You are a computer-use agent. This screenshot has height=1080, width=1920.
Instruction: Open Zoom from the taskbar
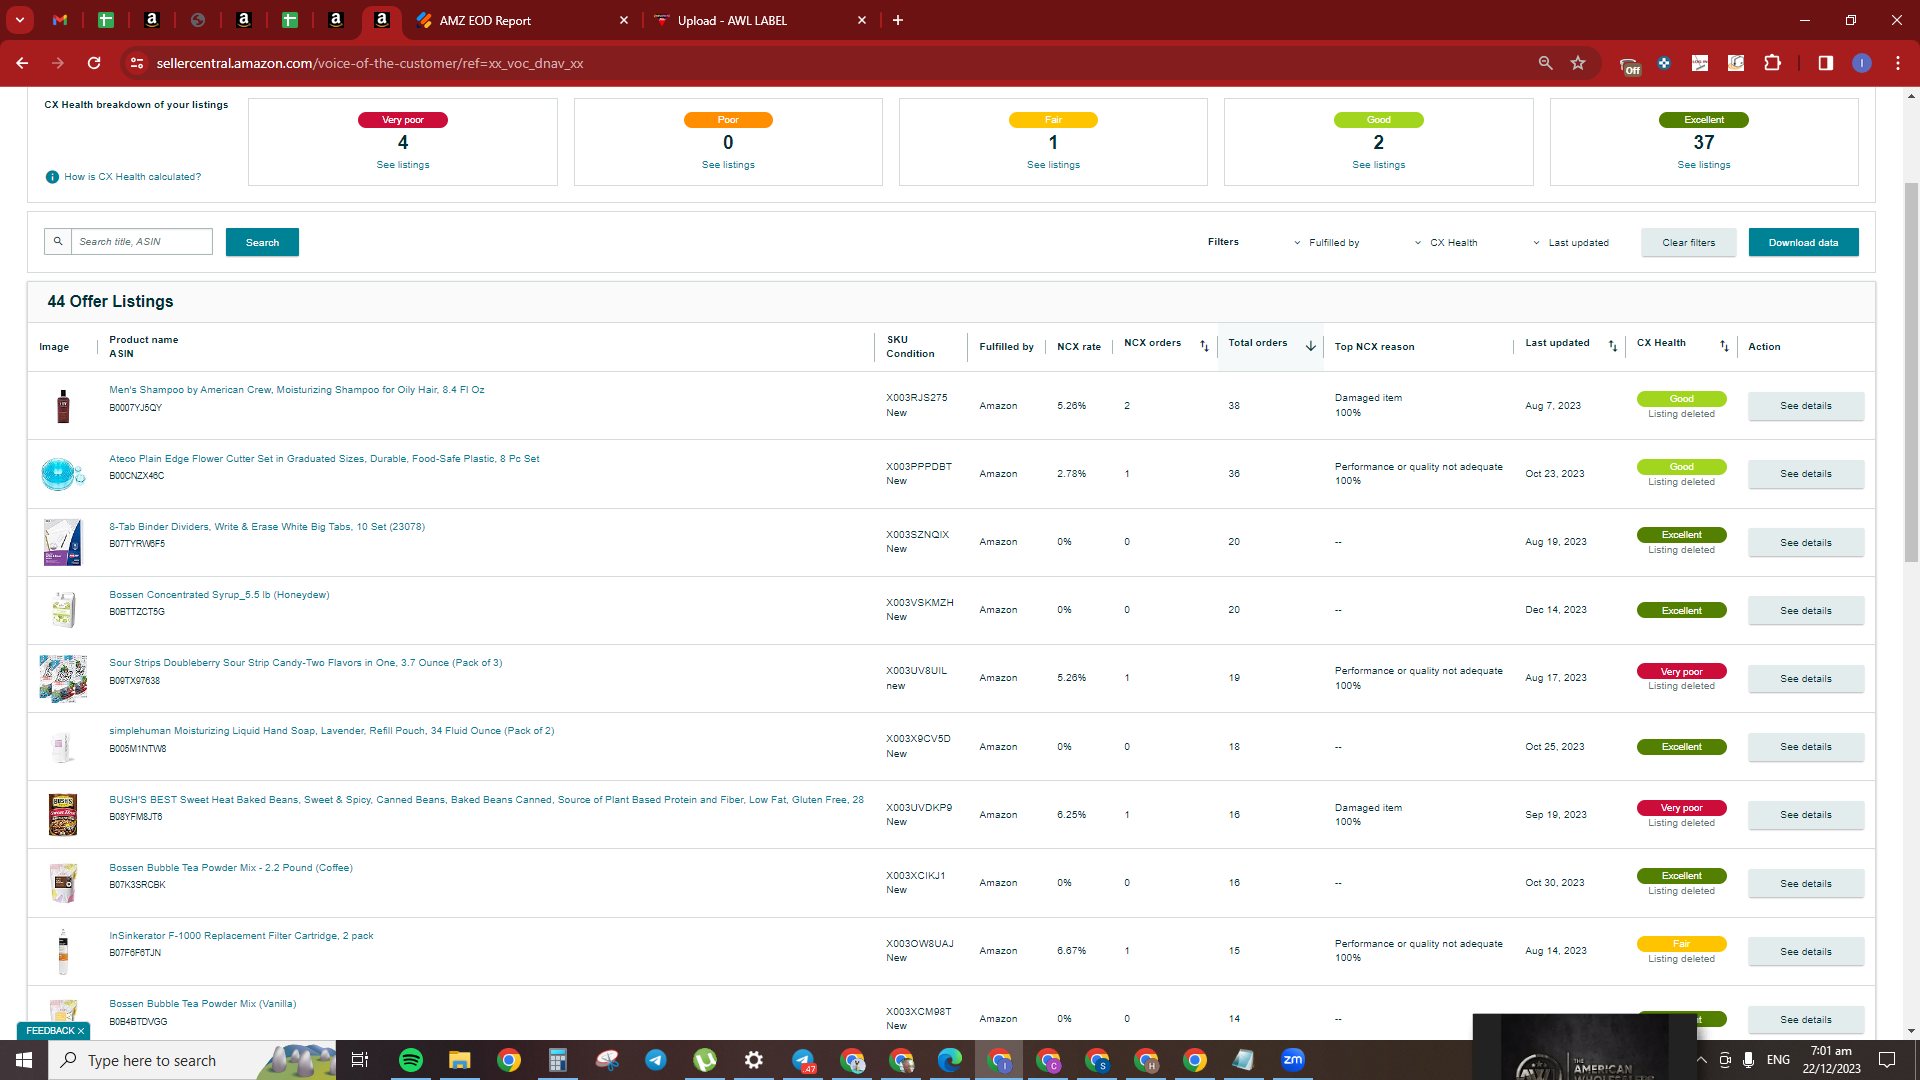1293,1060
